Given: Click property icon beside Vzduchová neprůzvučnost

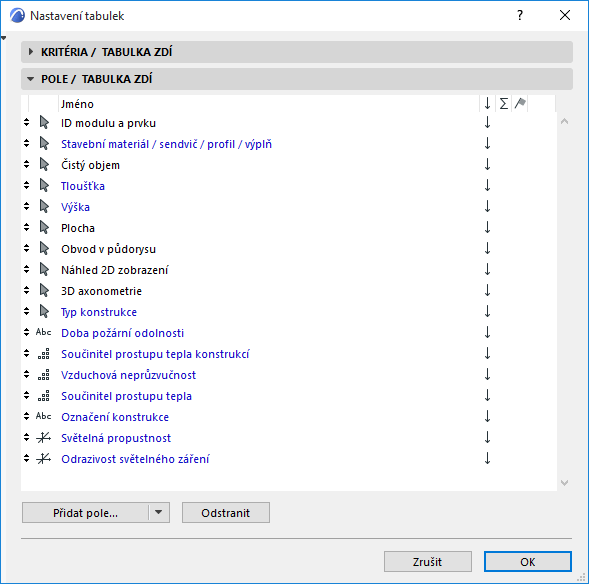Looking at the screenshot, I should pos(44,375).
